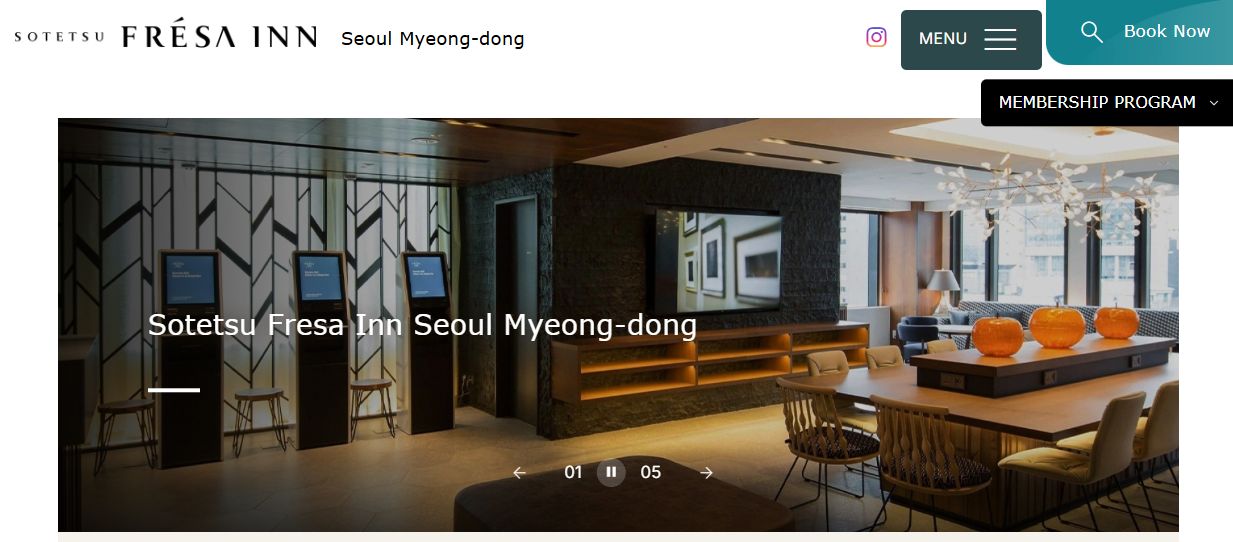Advance to next slide arrow
The image size is (1233, 542).
click(707, 473)
